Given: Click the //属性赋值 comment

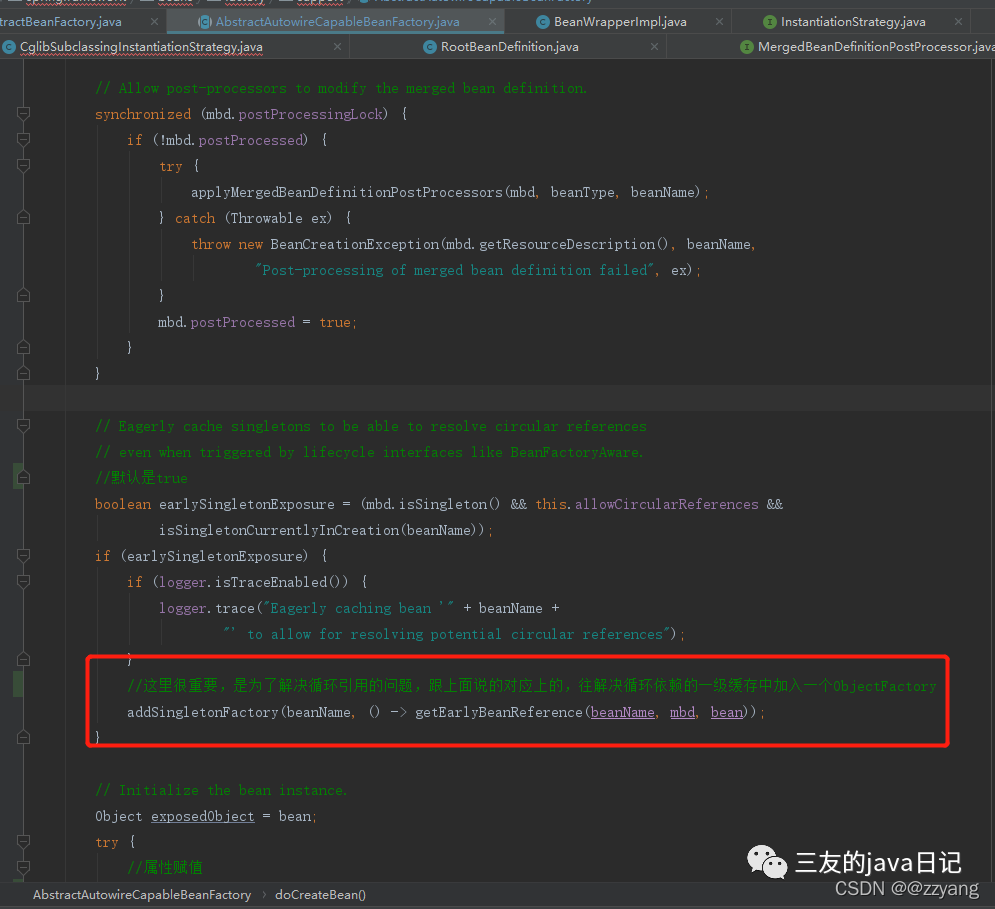Looking at the screenshot, I should (x=164, y=868).
